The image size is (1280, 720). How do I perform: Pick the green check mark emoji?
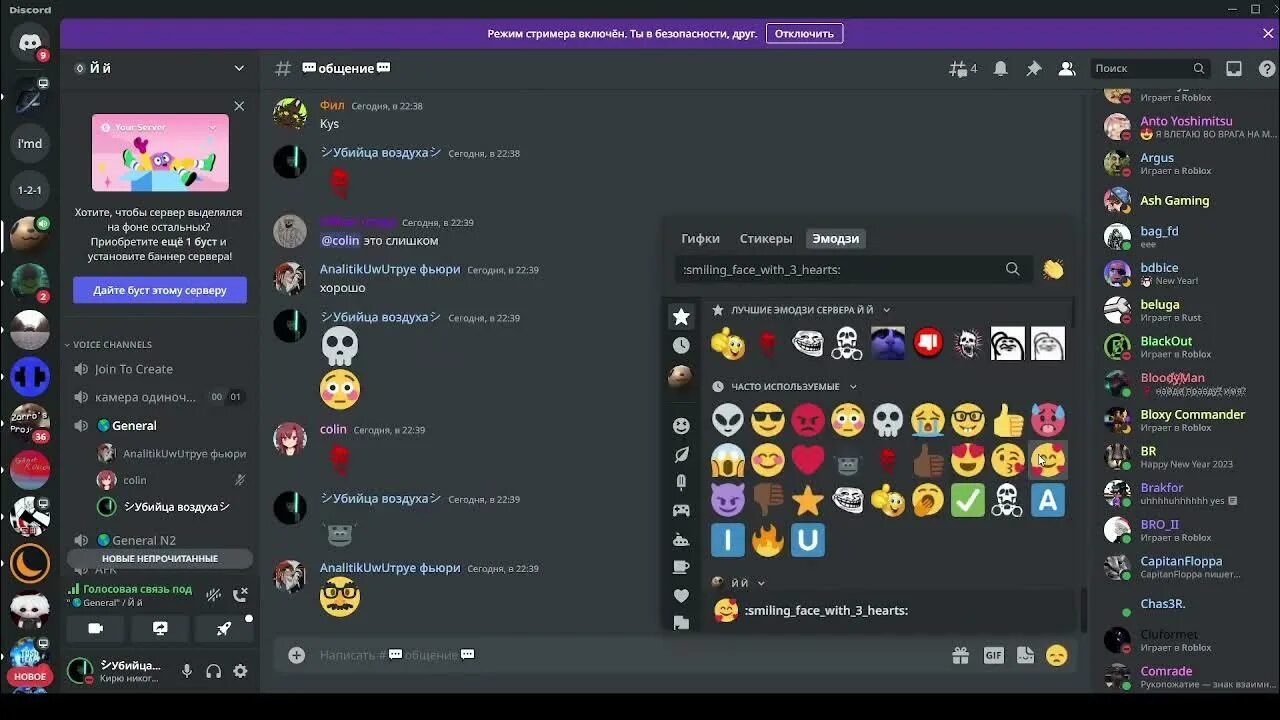point(968,500)
